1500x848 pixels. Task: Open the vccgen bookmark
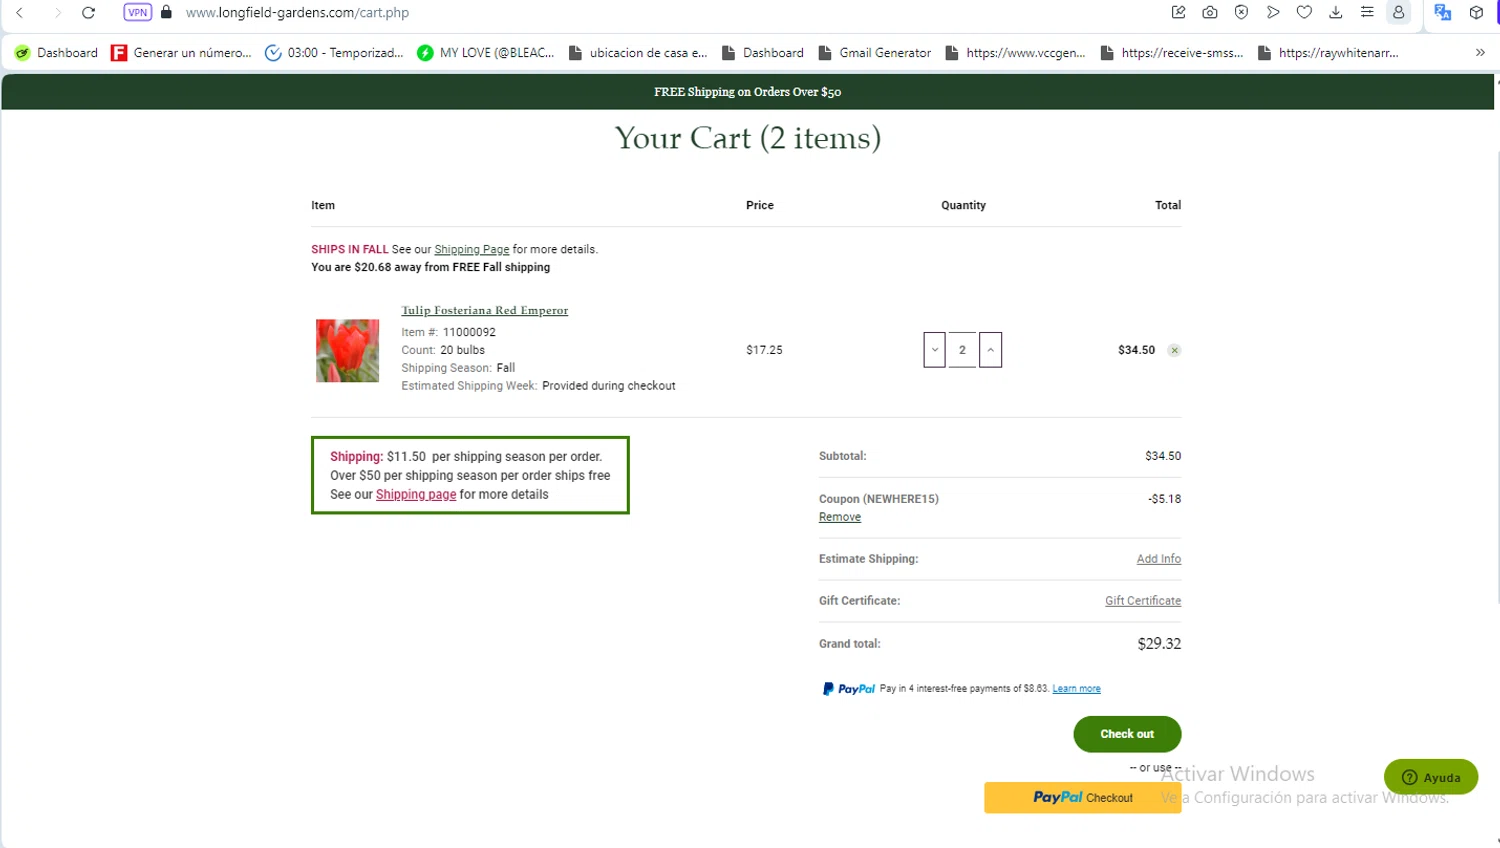pos(1015,53)
